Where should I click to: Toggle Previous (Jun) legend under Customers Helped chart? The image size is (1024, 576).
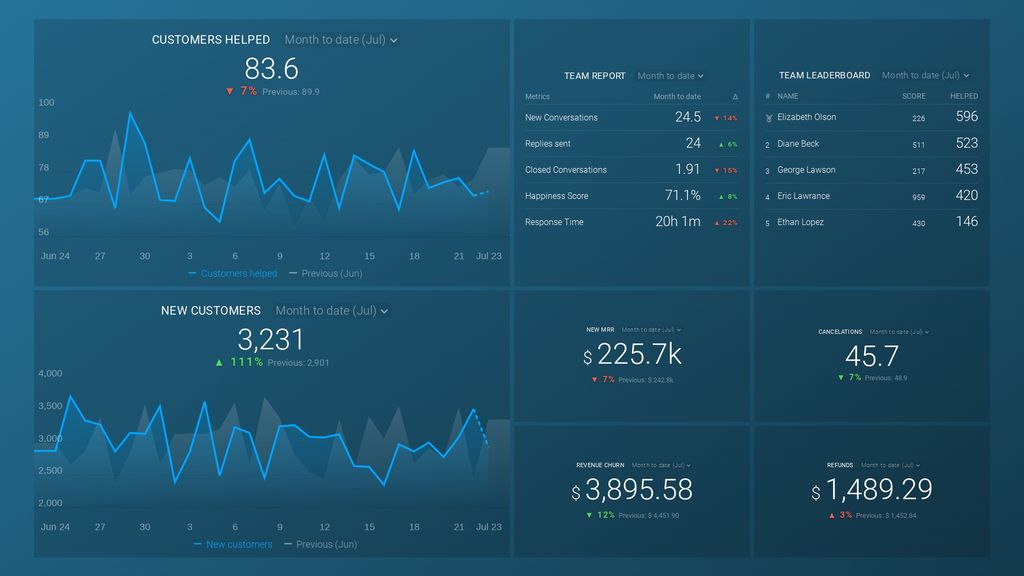[x=326, y=274]
